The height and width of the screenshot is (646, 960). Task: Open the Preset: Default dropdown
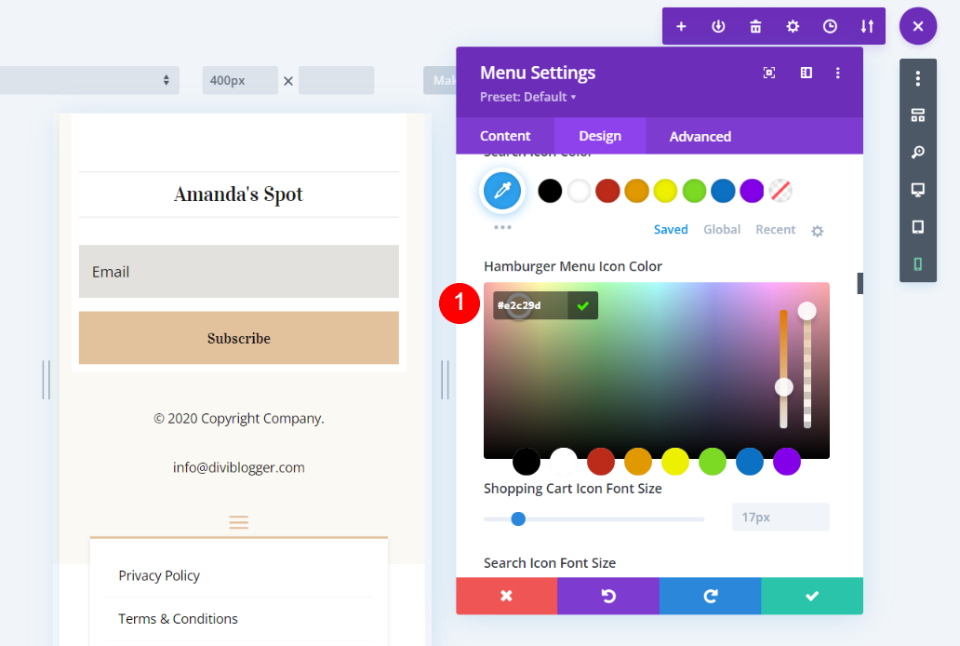coord(528,97)
